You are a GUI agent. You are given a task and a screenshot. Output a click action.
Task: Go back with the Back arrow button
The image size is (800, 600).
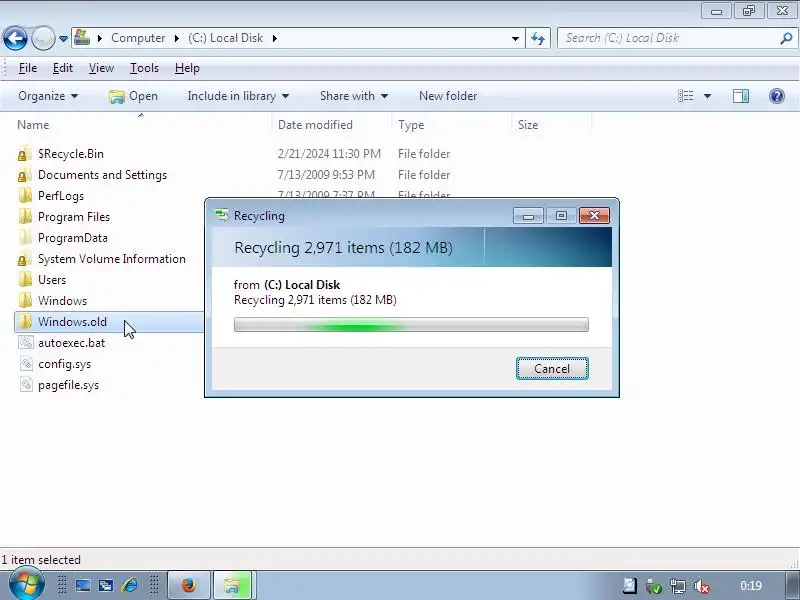15,38
